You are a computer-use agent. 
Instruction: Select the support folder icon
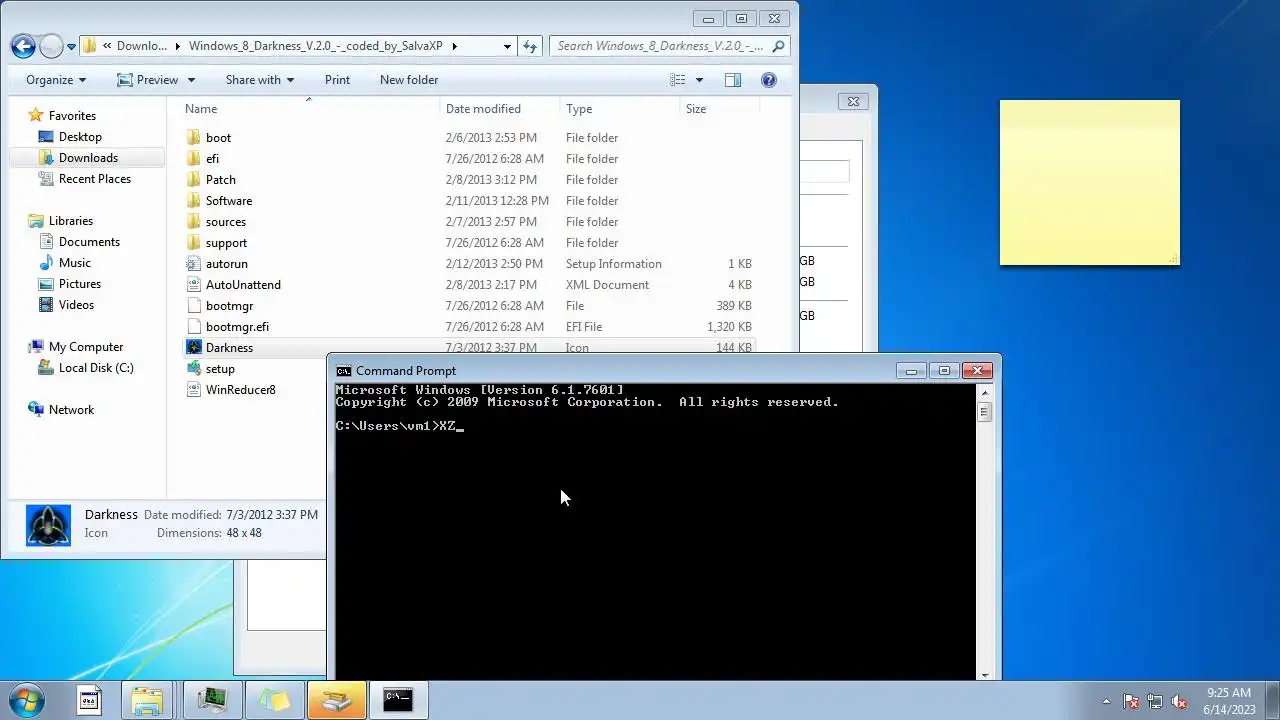click(x=194, y=243)
